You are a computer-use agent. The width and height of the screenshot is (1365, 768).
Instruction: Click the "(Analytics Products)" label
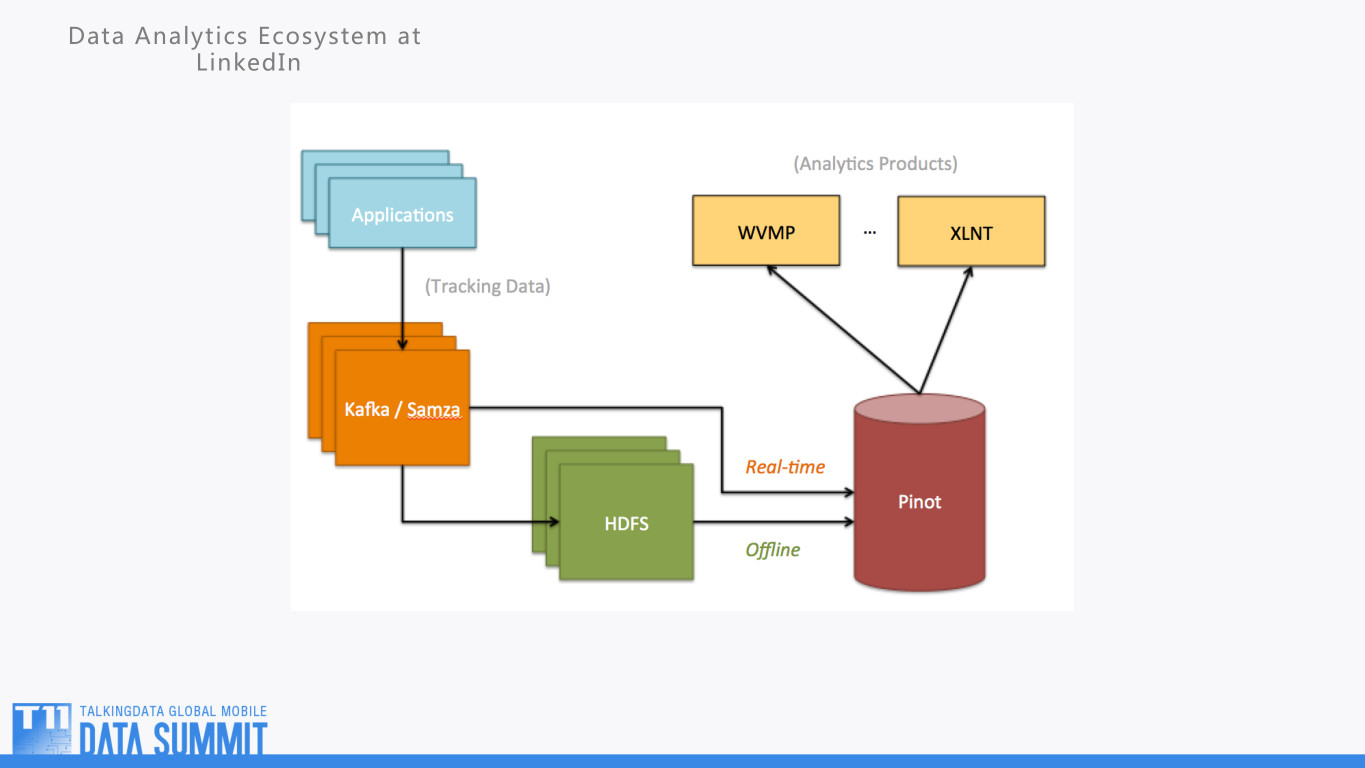(876, 163)
